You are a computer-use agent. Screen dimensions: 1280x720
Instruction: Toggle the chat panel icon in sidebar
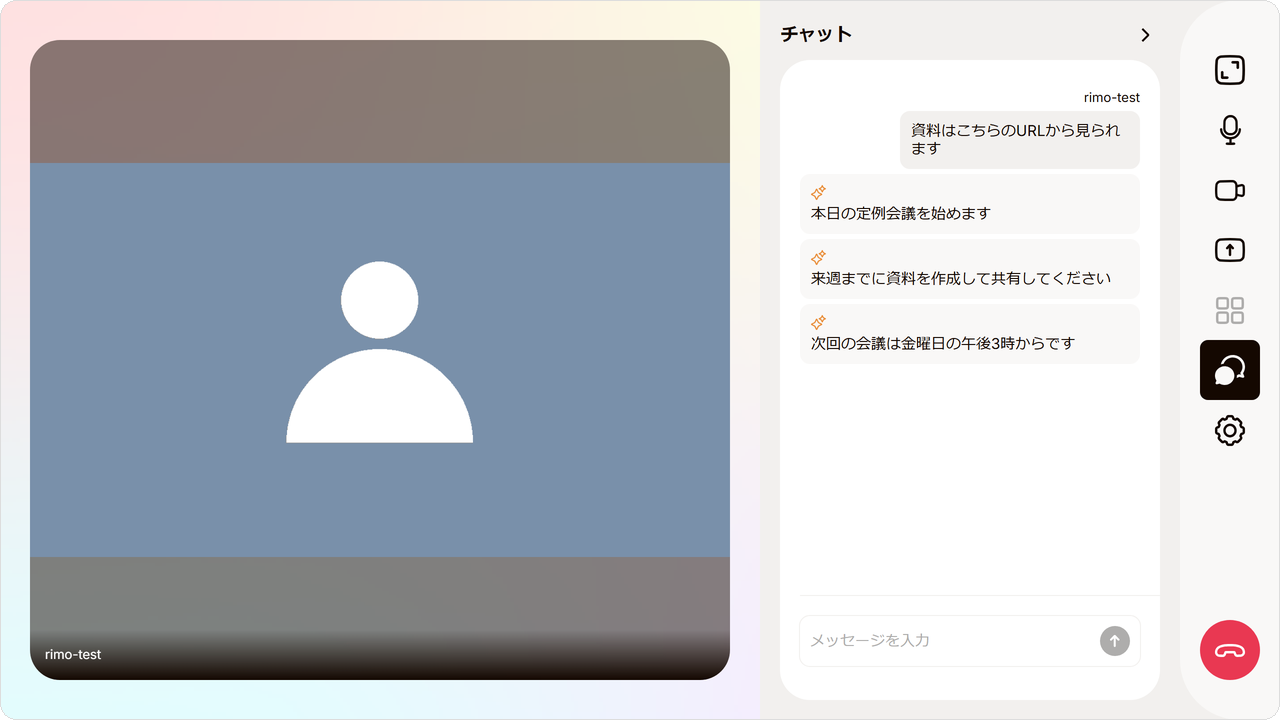1229,370
